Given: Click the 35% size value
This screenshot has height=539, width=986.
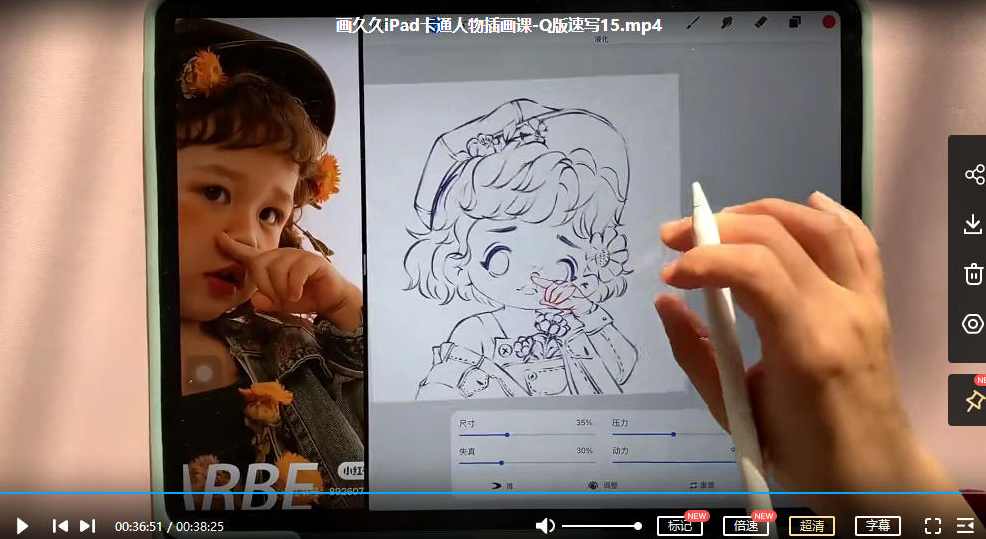Looking at the screenshot, I should click(584, 423).
